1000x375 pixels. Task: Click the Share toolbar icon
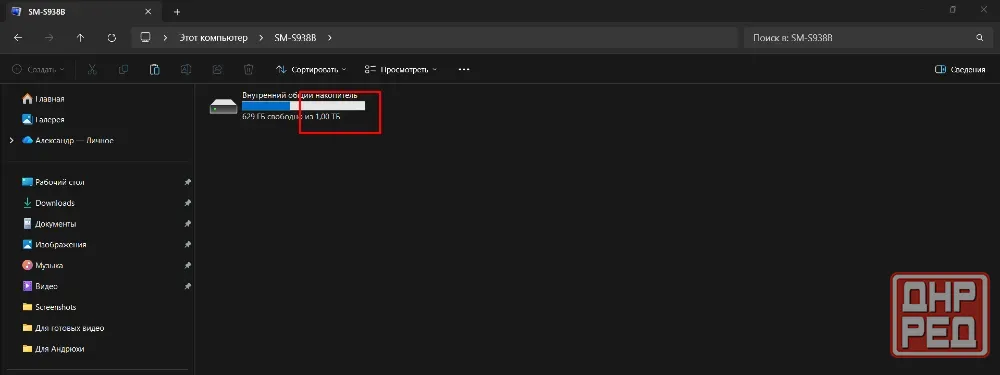click(x=217, y=70)
